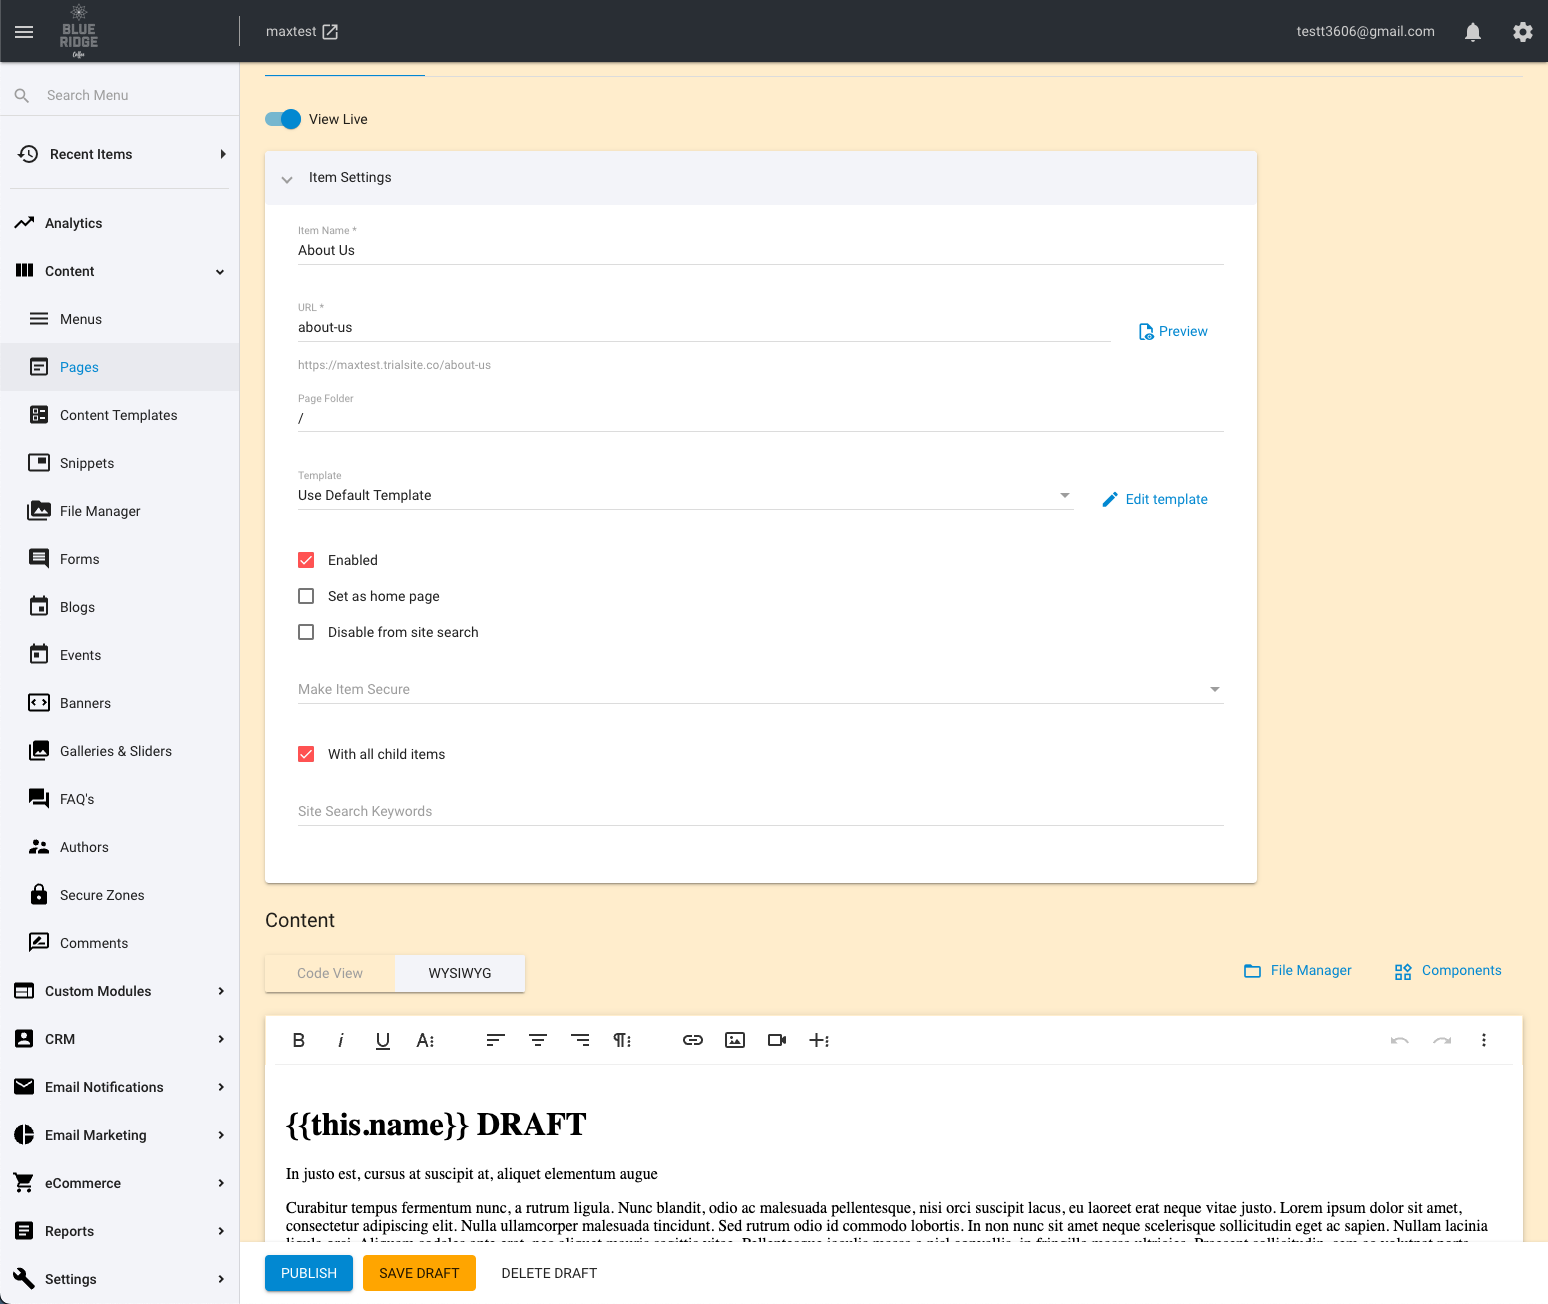Open Content Templates in sidebar

tap(118, 415)
